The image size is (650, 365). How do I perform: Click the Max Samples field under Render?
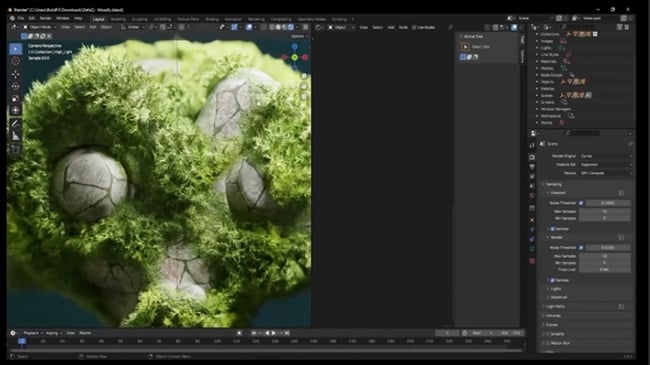pyautogui.click(x=604, y=256)
